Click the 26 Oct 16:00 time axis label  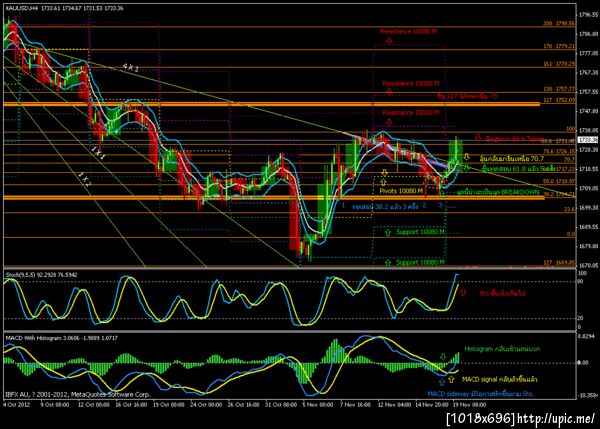click(243, 405)
